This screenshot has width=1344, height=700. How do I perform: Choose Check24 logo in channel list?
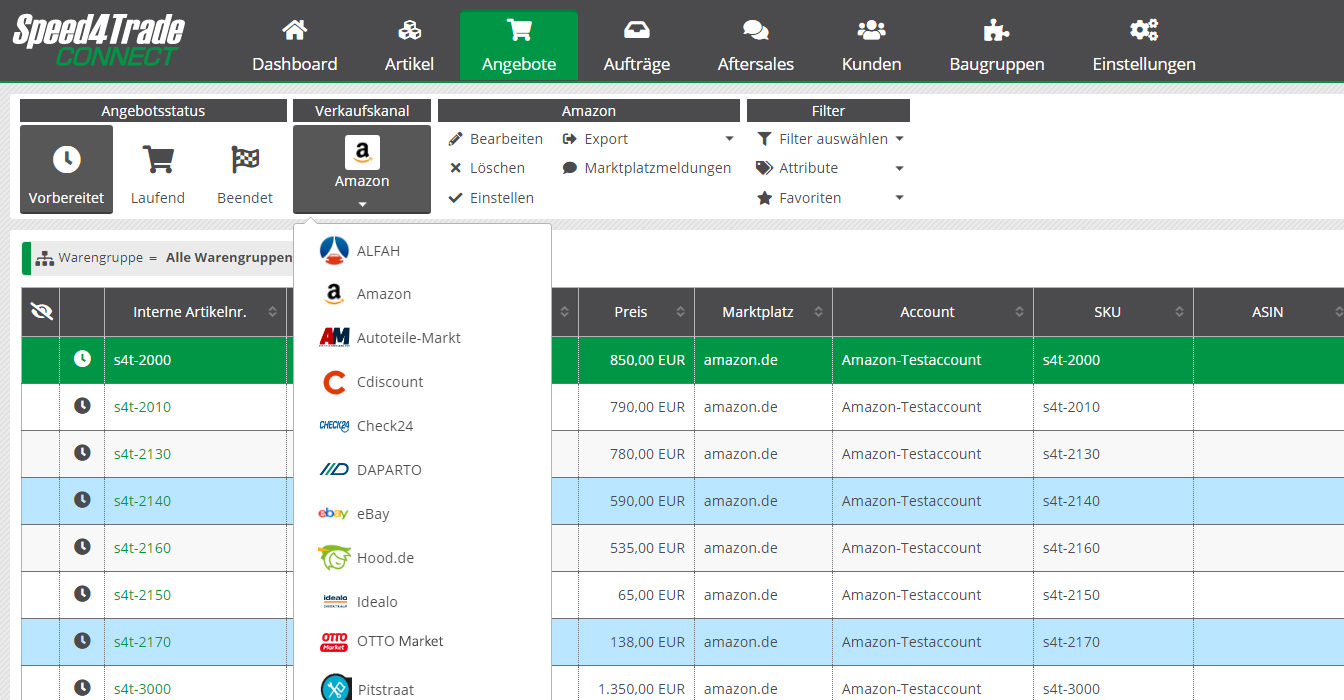(x=334, y=426)
